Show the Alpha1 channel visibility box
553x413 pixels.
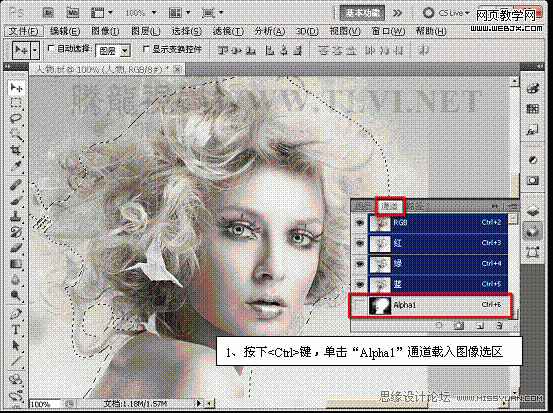point(360,305)
